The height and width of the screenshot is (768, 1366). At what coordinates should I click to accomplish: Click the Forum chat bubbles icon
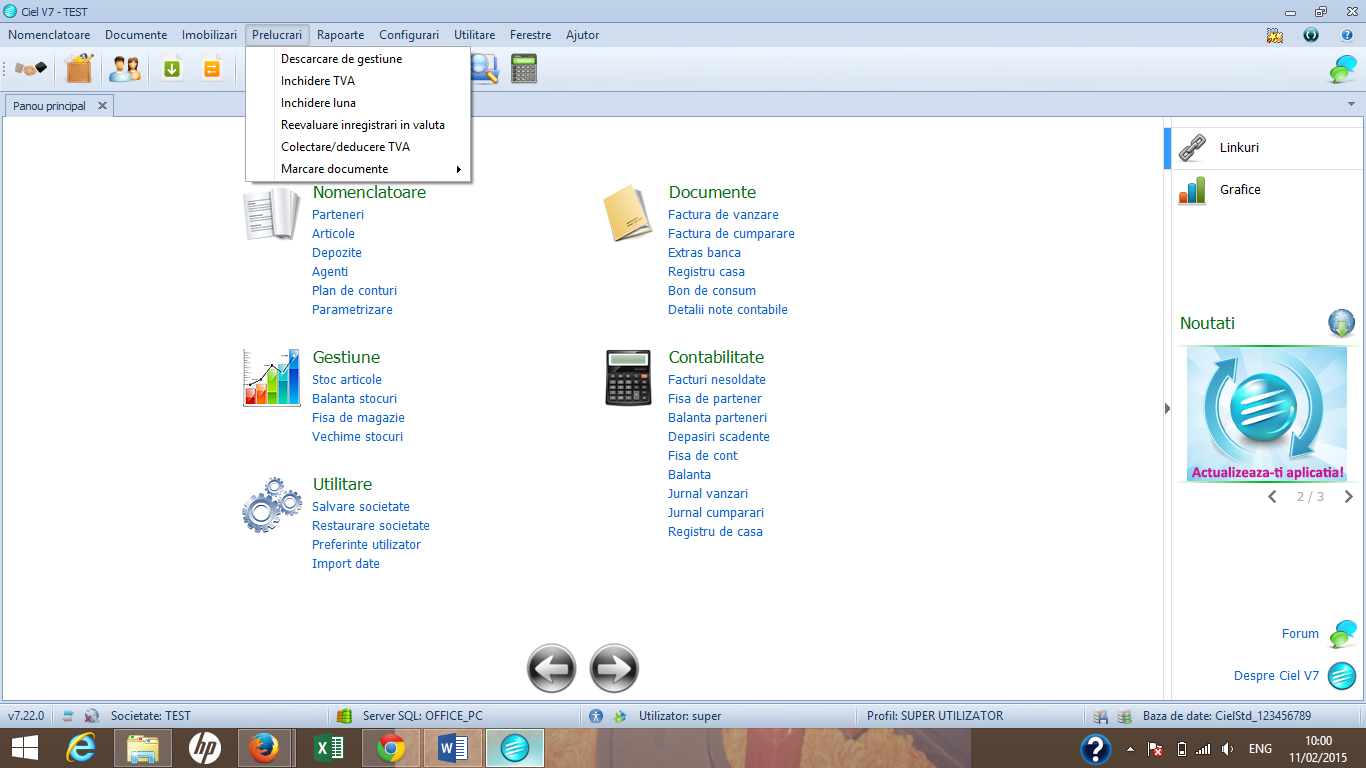coord(1343,634)
